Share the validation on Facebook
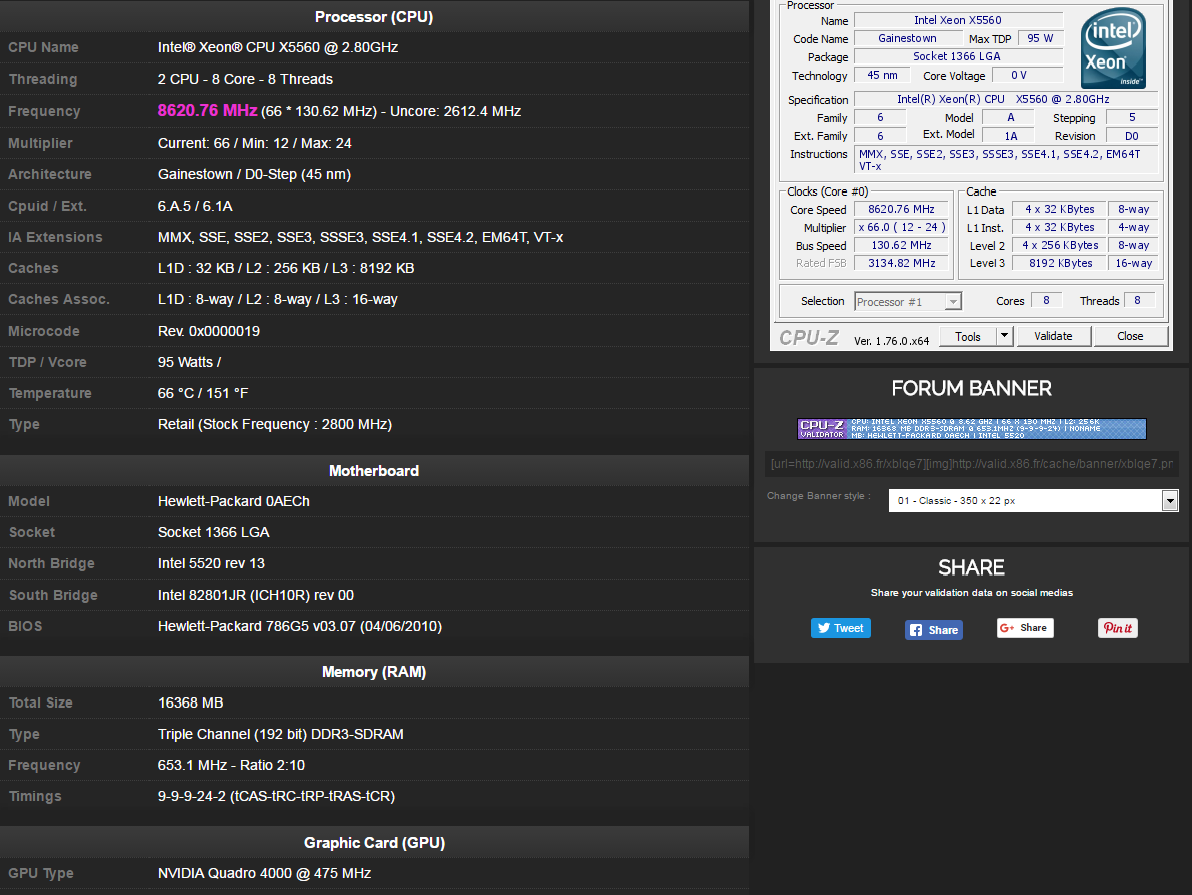This screenshot has width=1192, height=895. [933, 629]
